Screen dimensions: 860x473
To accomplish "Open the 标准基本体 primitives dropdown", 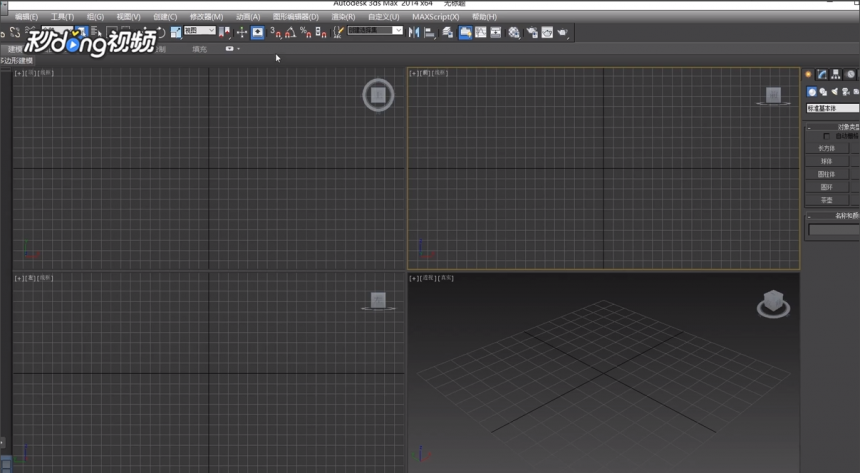I will tap(833, 108).
